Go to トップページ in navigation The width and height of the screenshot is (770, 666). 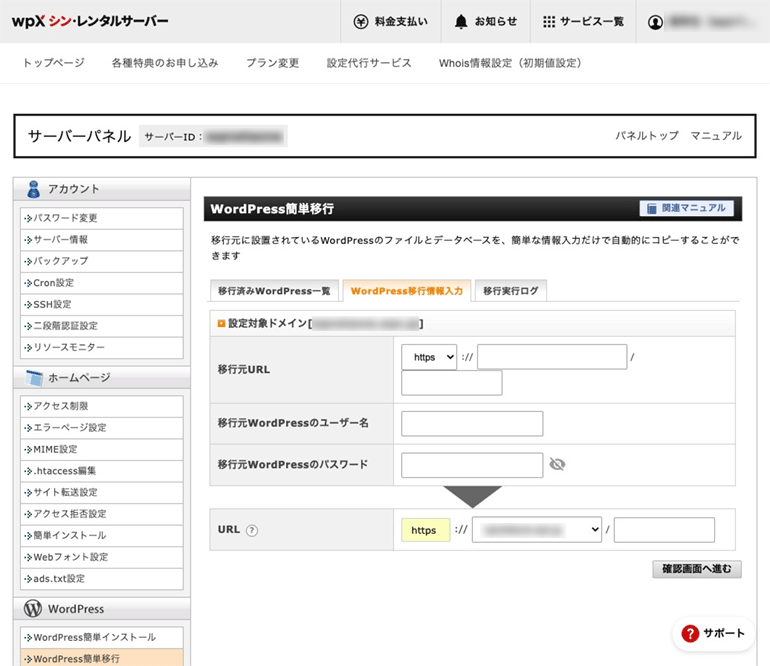tap(54, 63)
